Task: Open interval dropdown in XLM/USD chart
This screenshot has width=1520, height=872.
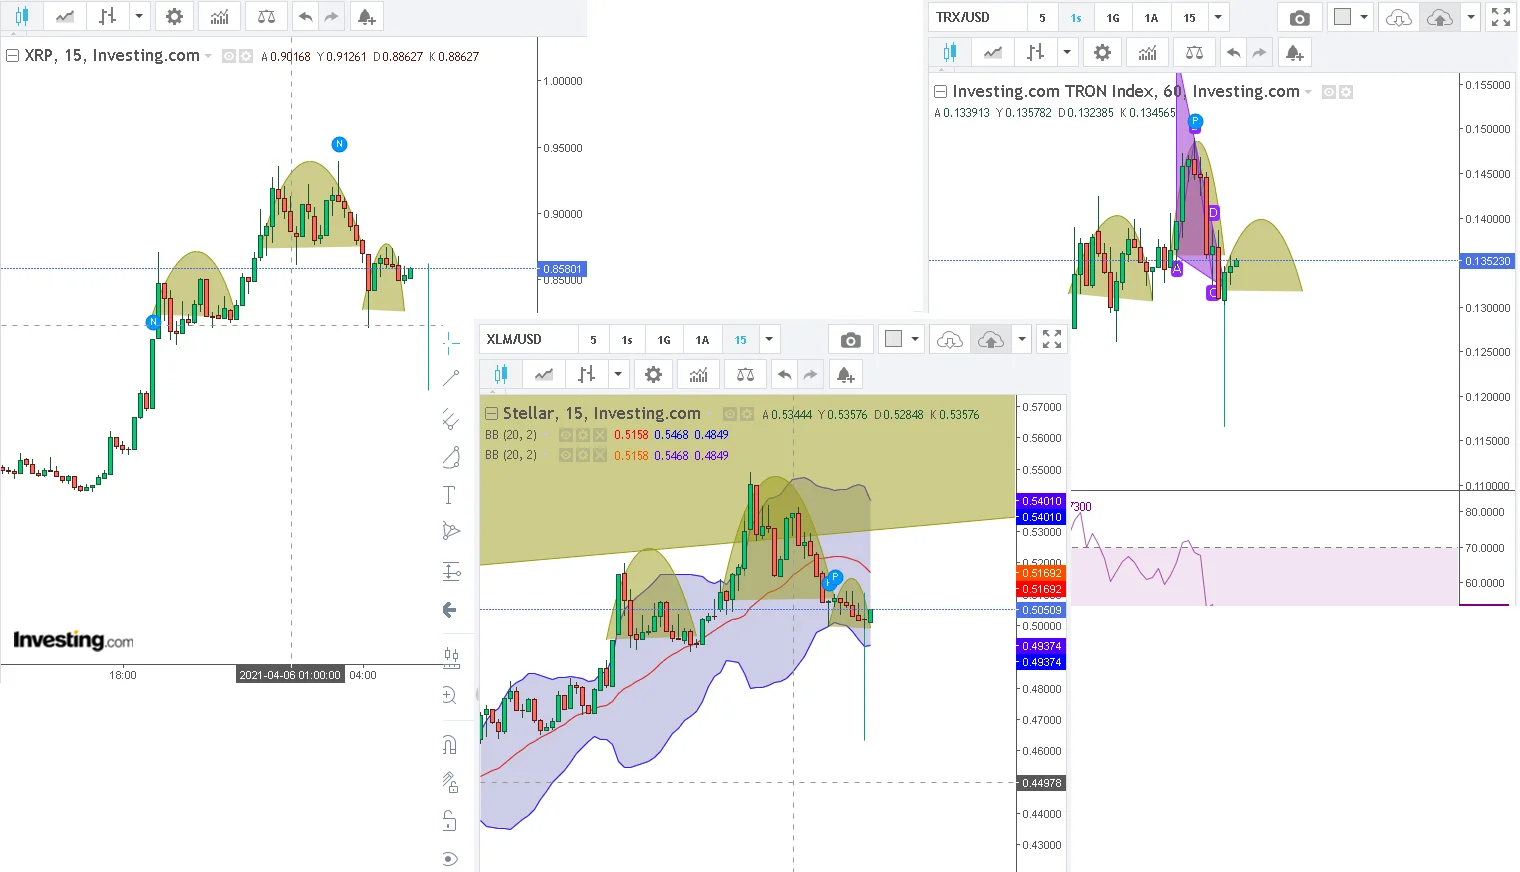Action: [769, 340]
